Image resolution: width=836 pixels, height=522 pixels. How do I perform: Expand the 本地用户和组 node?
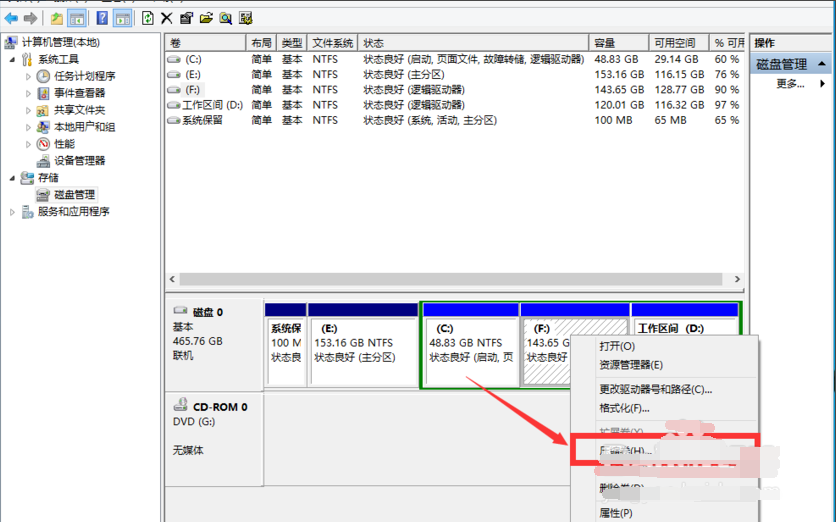coord(28,127)
